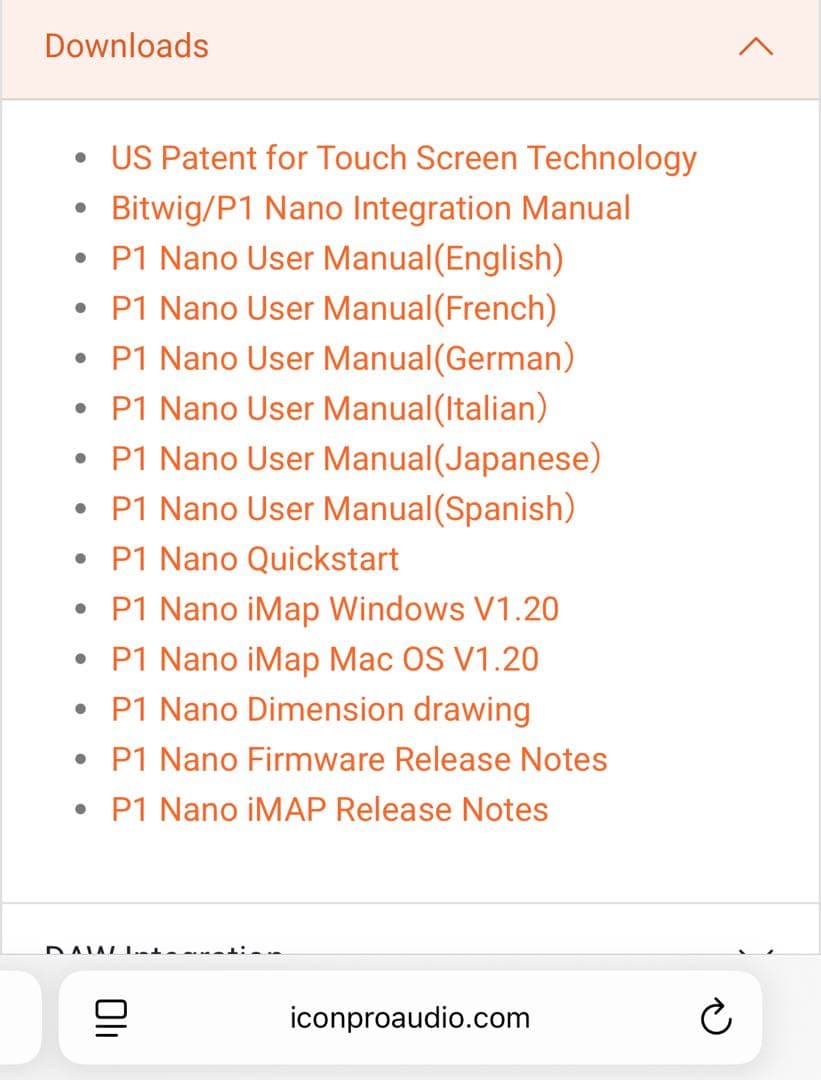The width and height of the screenshot is (821, 1080).
Task: Collapse the Downloads section chevron
Action: point(755,45)
